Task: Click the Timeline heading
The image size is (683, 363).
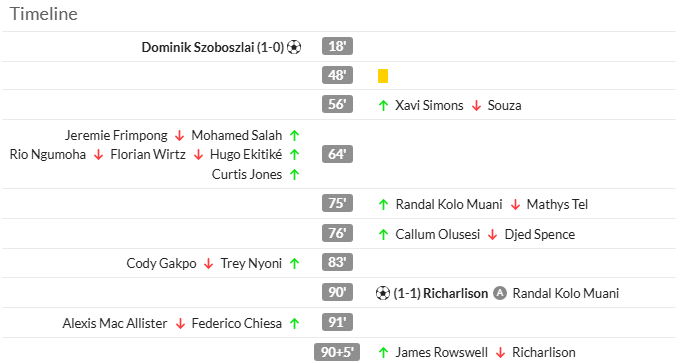Action: click(44, 14)
